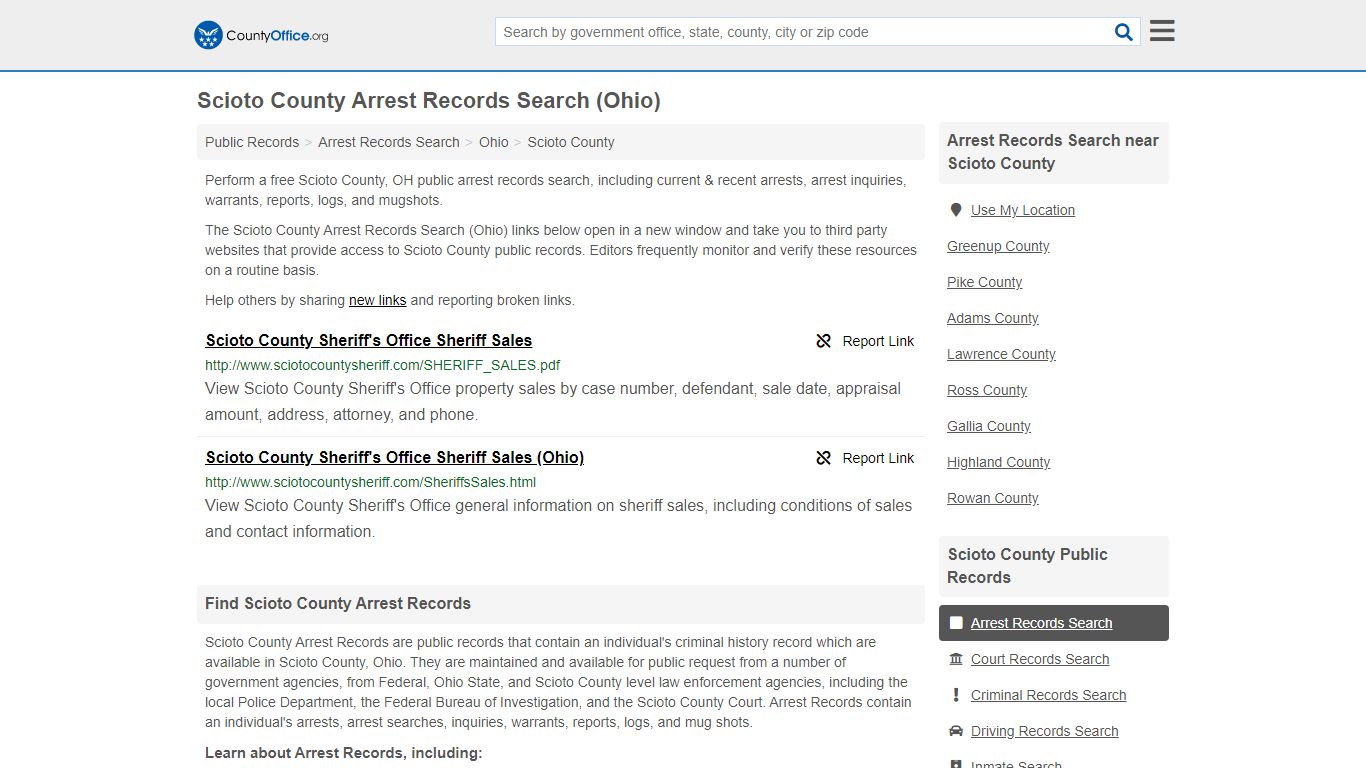
Task: Click the 'Arrest Records Search near Scioto County' heading
Action: point(1053,152)
